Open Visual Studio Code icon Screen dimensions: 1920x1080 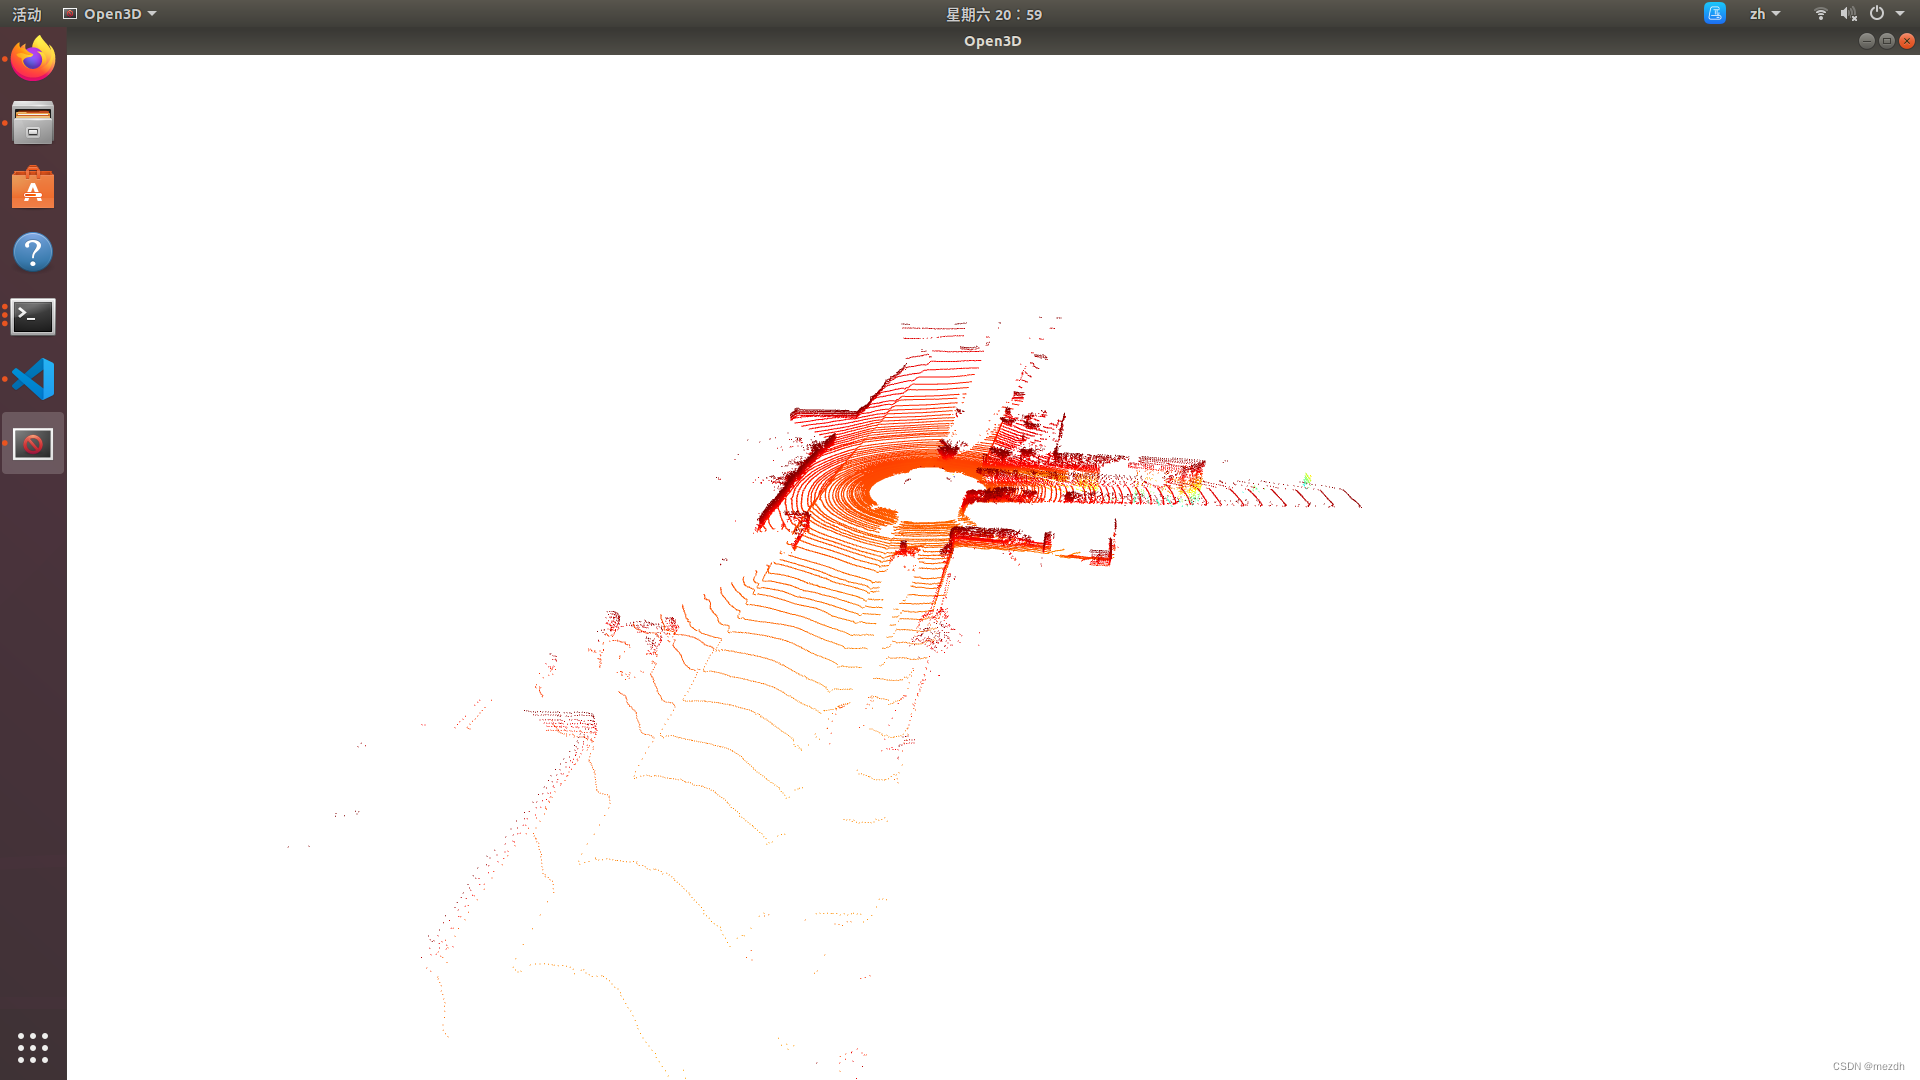(x=33, y=379)
